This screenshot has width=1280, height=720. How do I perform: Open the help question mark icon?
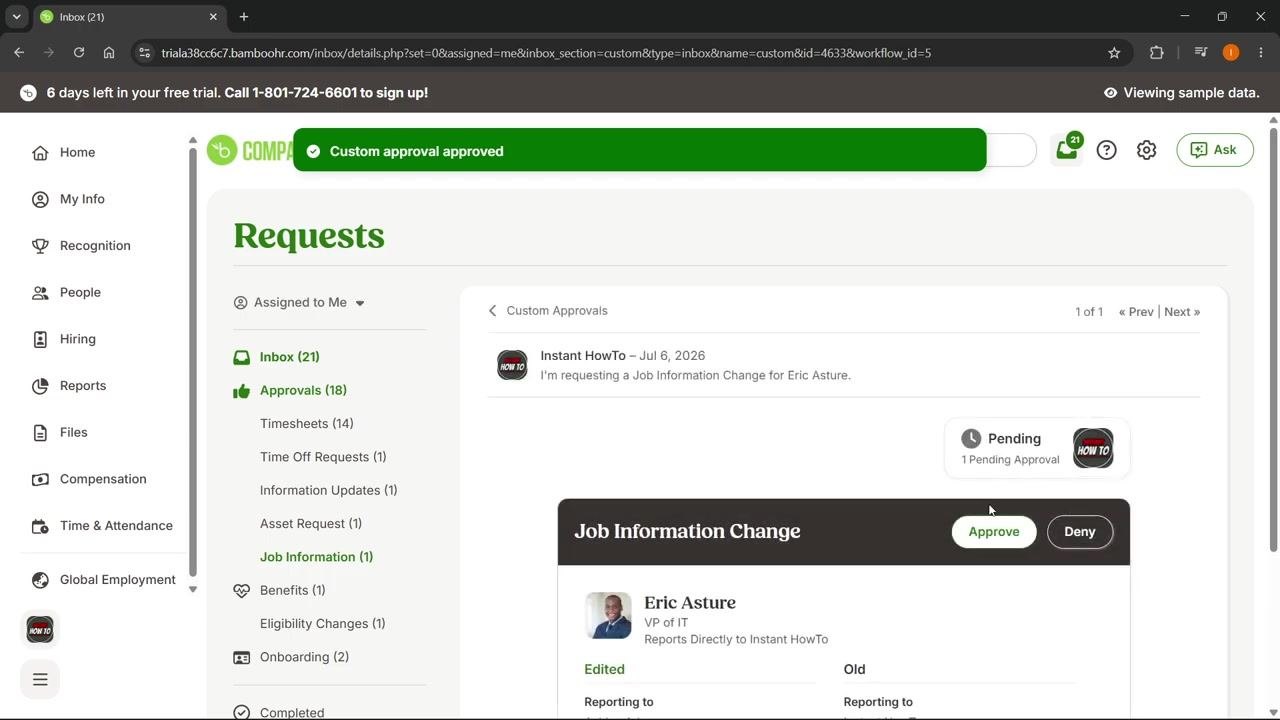pos(1106,150)
